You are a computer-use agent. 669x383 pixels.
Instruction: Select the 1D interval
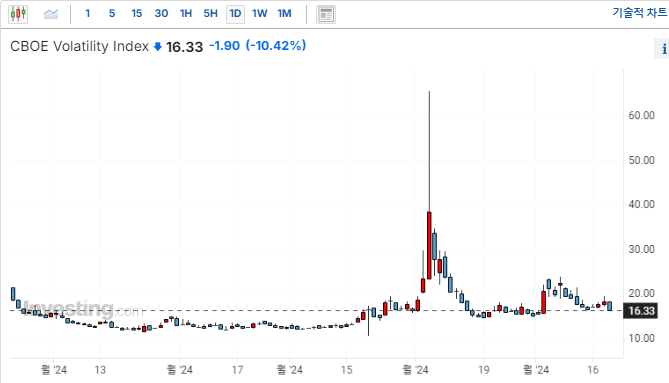(x=235, y=14)
